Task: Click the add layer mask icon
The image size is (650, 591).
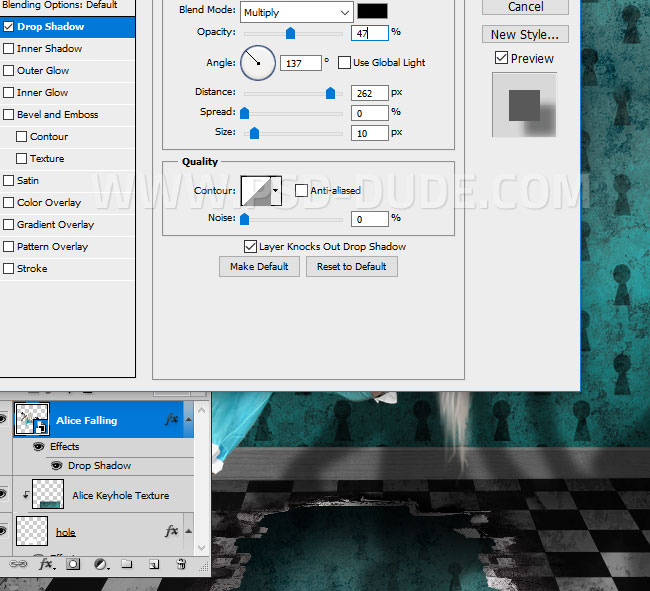Action: click(x=73, y=565)
